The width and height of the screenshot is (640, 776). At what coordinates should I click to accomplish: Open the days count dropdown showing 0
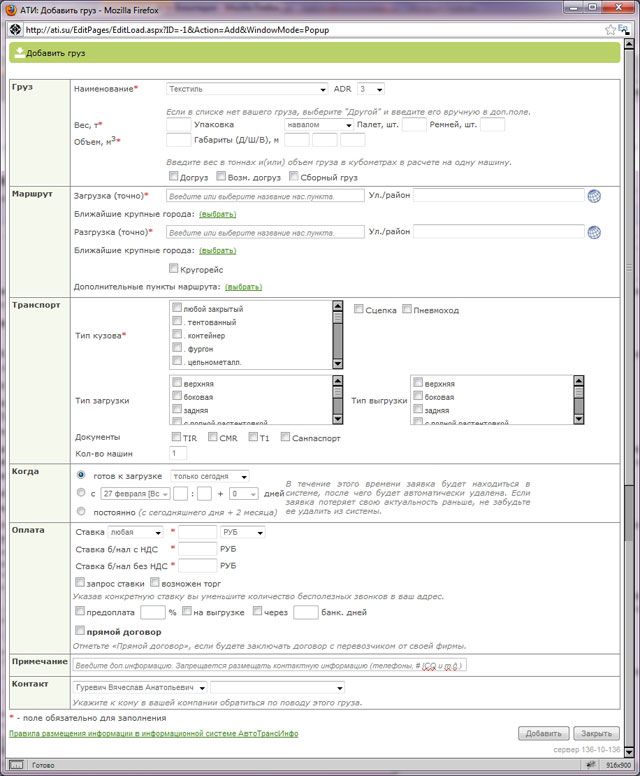tap(244, 493)
